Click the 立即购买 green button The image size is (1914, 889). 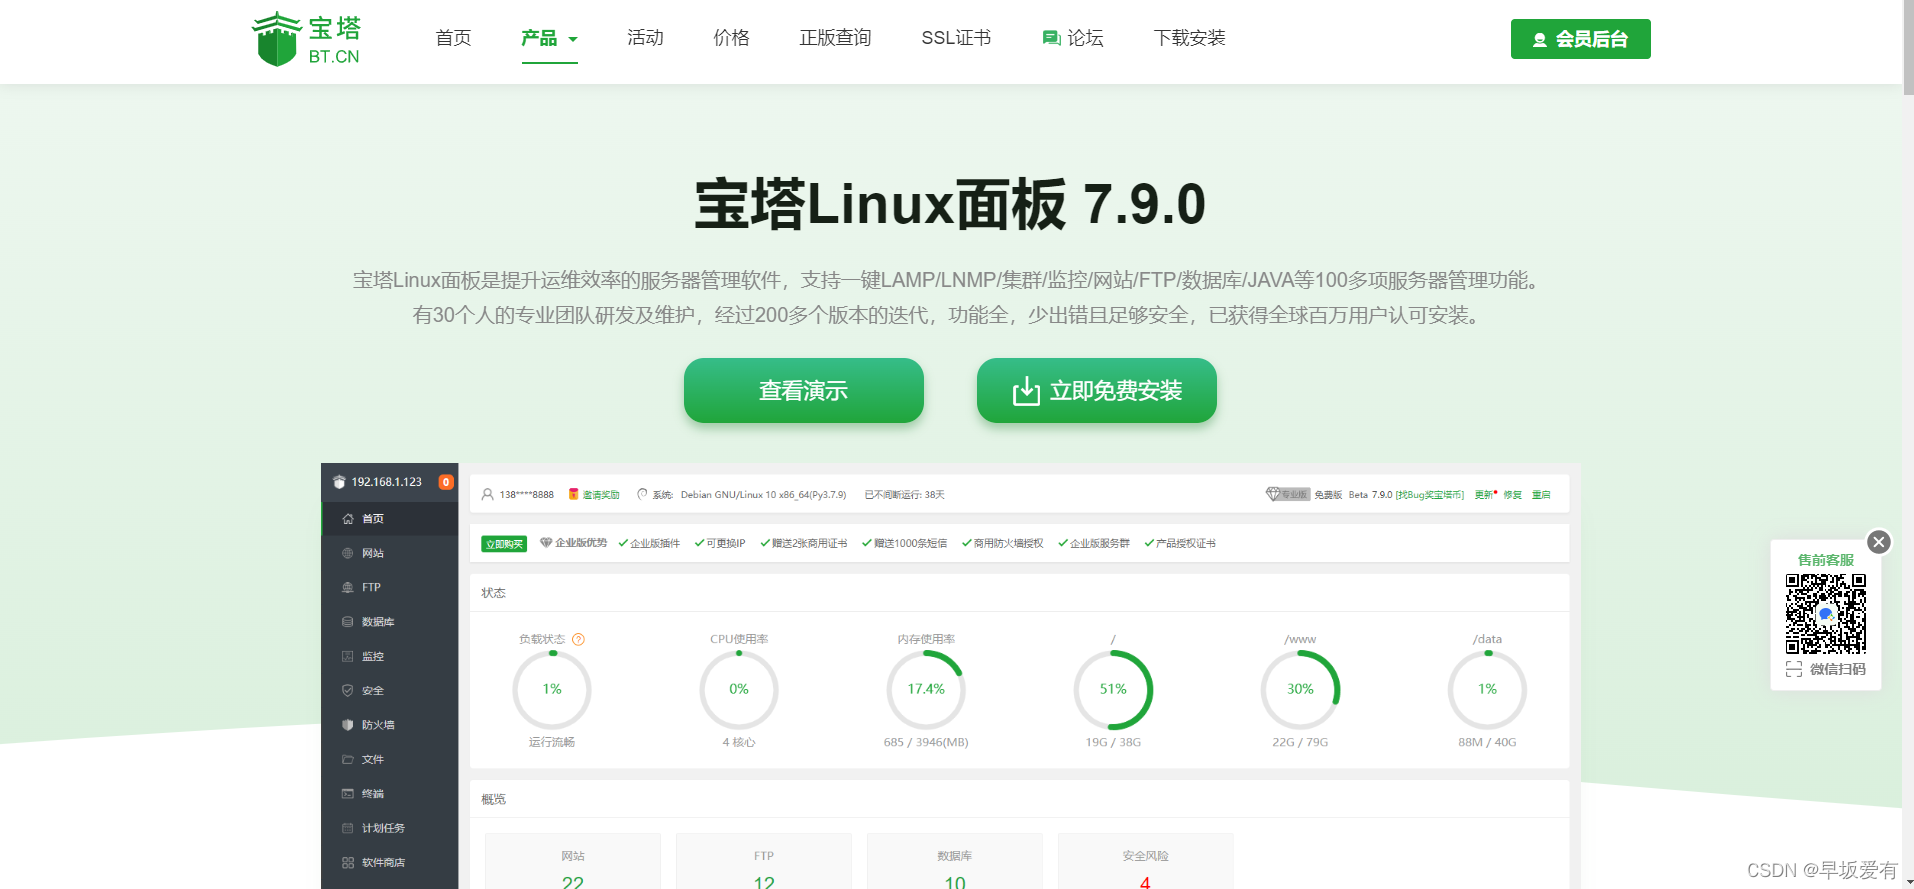(504, 544)
